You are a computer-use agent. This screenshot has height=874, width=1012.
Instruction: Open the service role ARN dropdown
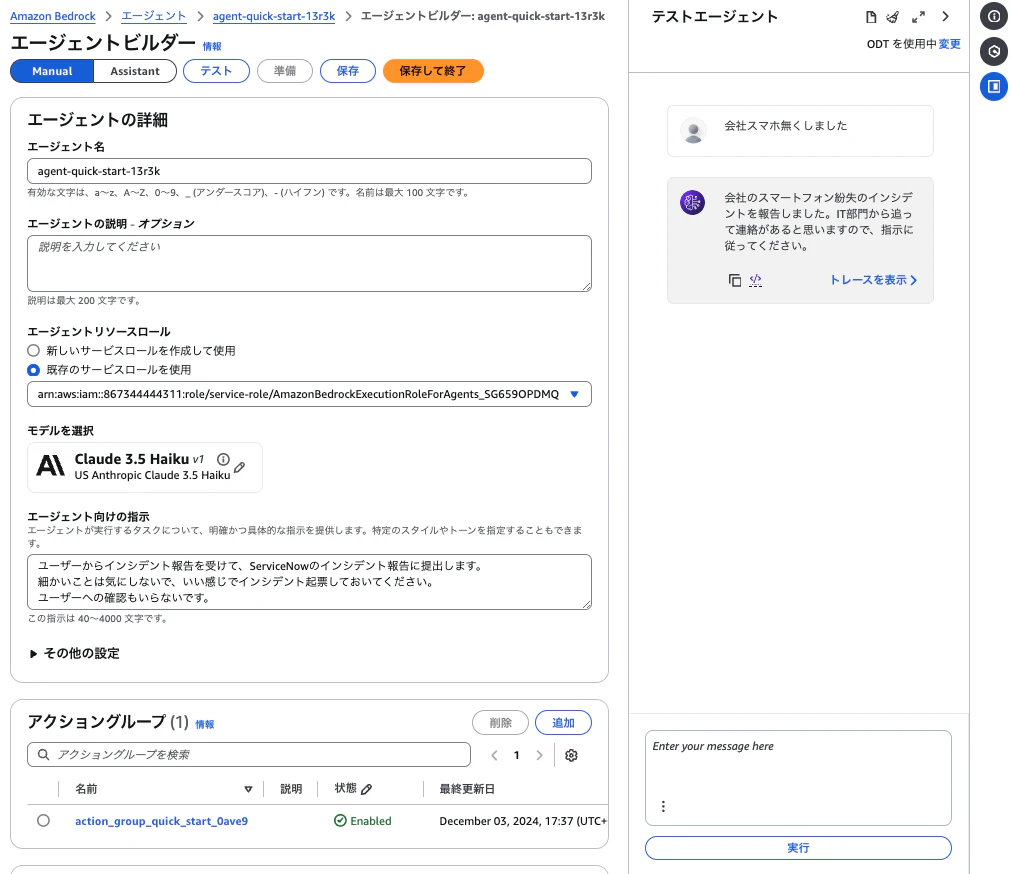click(x=309, y=394)
